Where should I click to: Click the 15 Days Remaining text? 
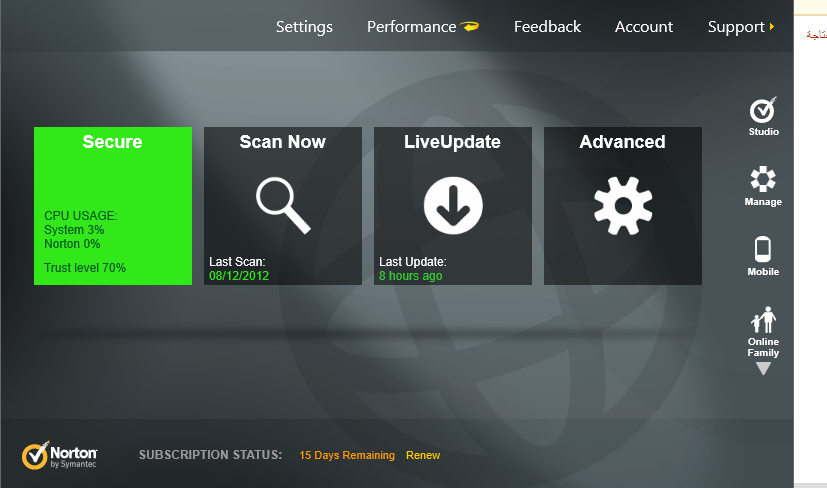coord(347,455)
